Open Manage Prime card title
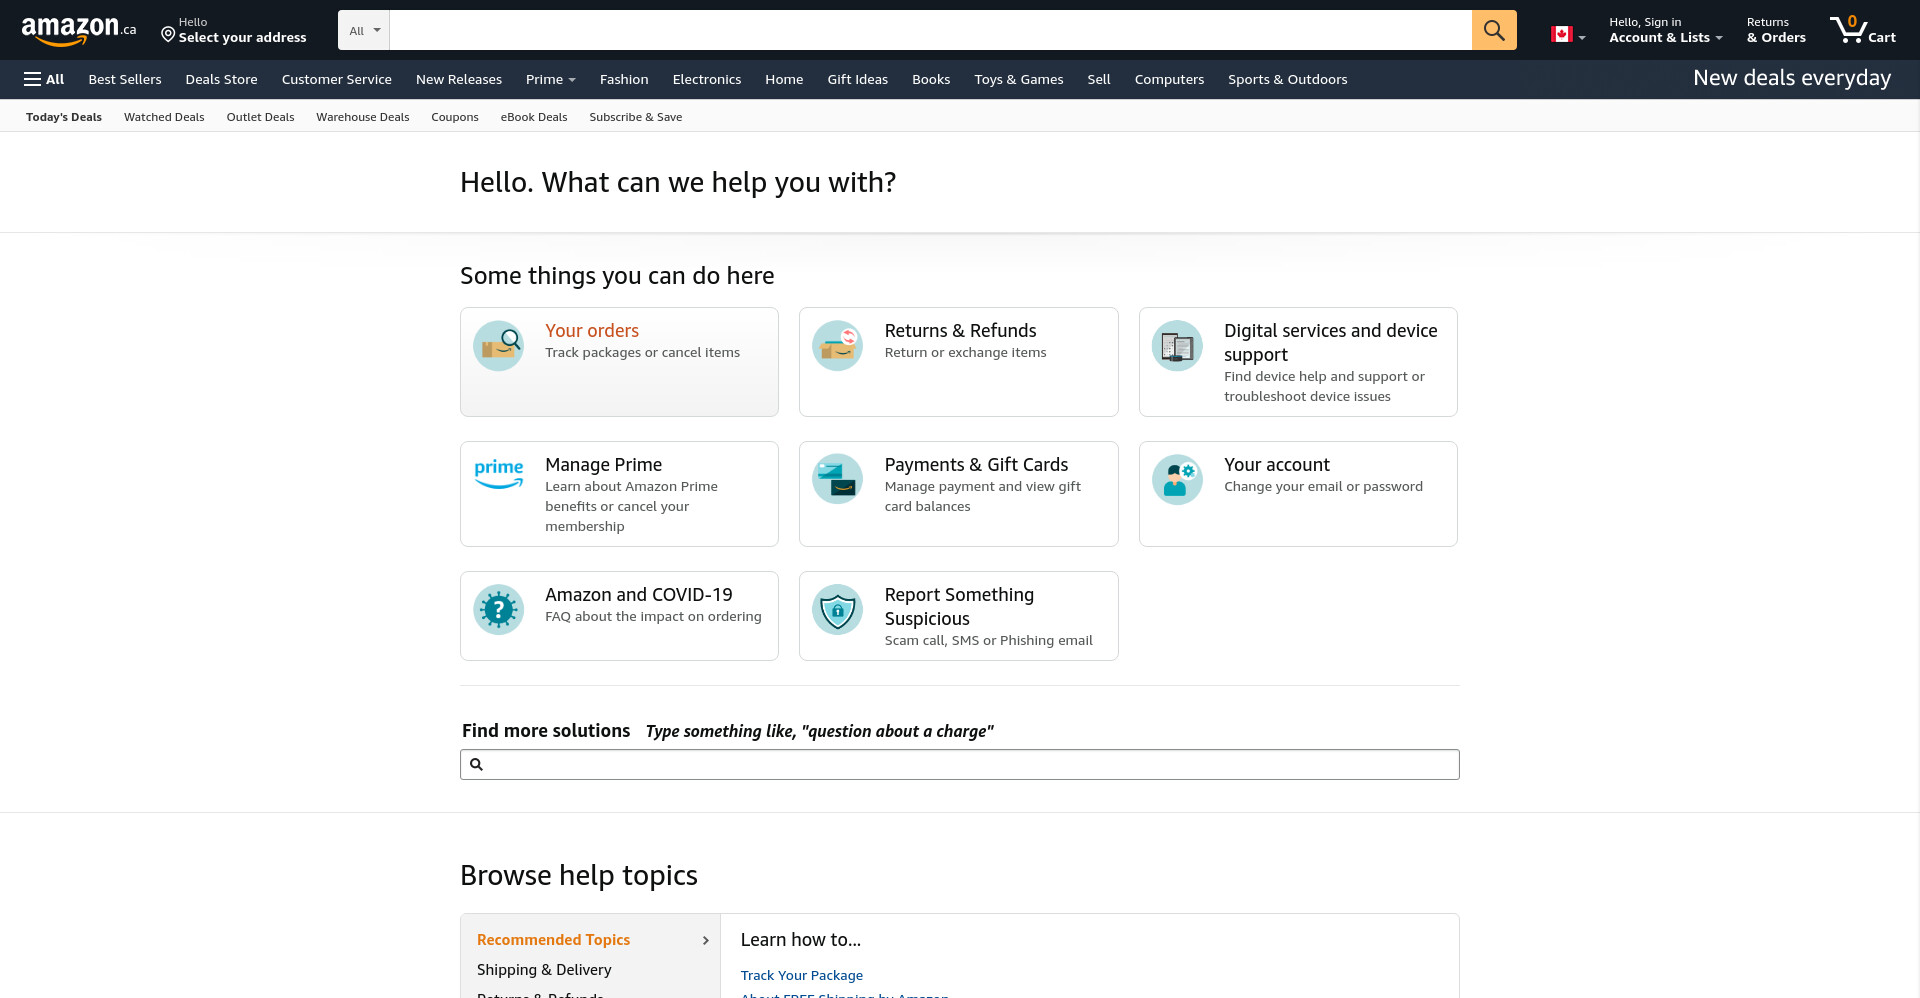Screen dimensions: 1920x998 603,465
